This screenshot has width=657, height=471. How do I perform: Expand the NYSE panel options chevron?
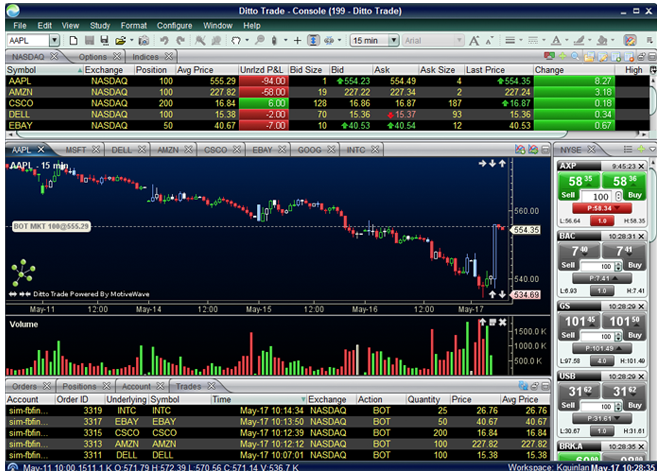point(652,149)
